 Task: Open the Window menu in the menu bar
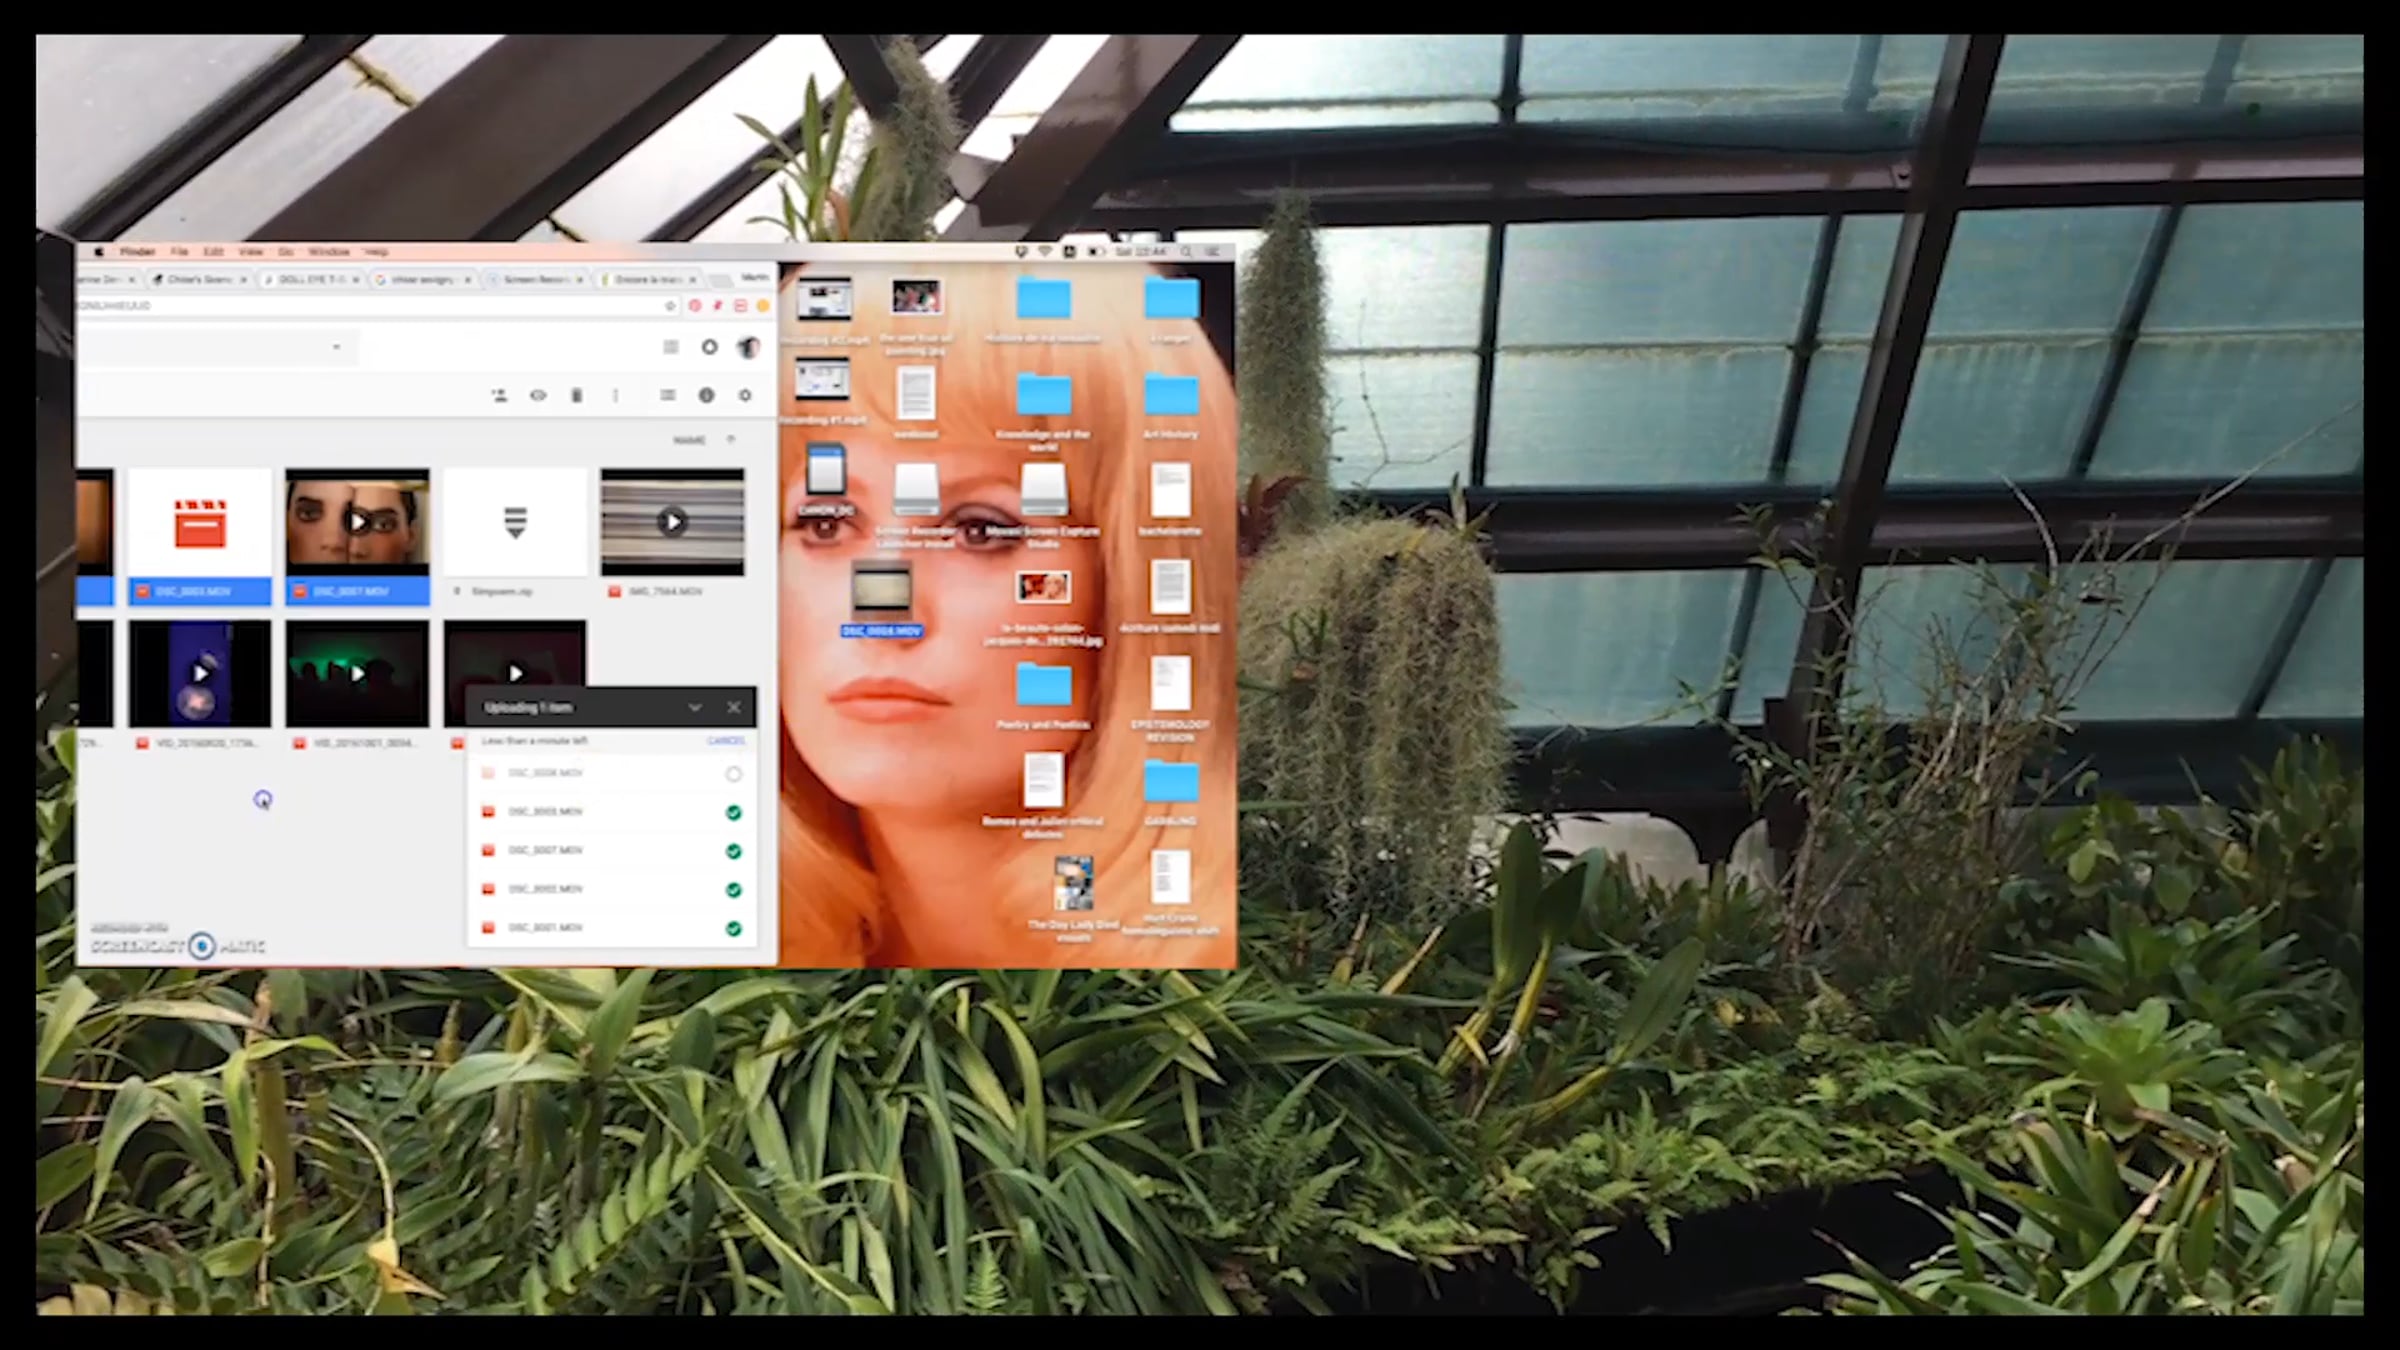(329, 252)
